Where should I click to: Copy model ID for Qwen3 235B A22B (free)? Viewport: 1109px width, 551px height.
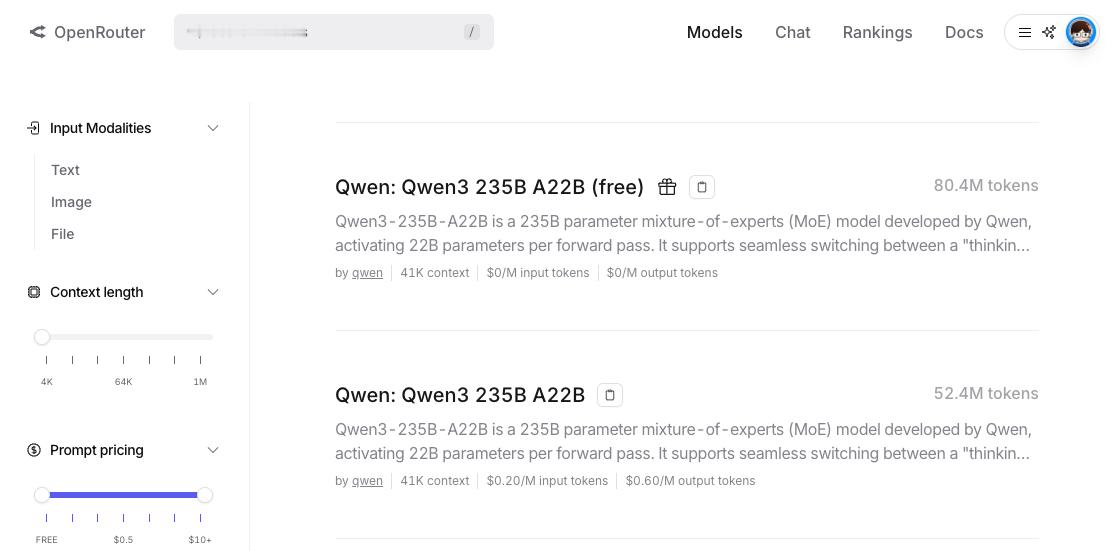[702, 187]
